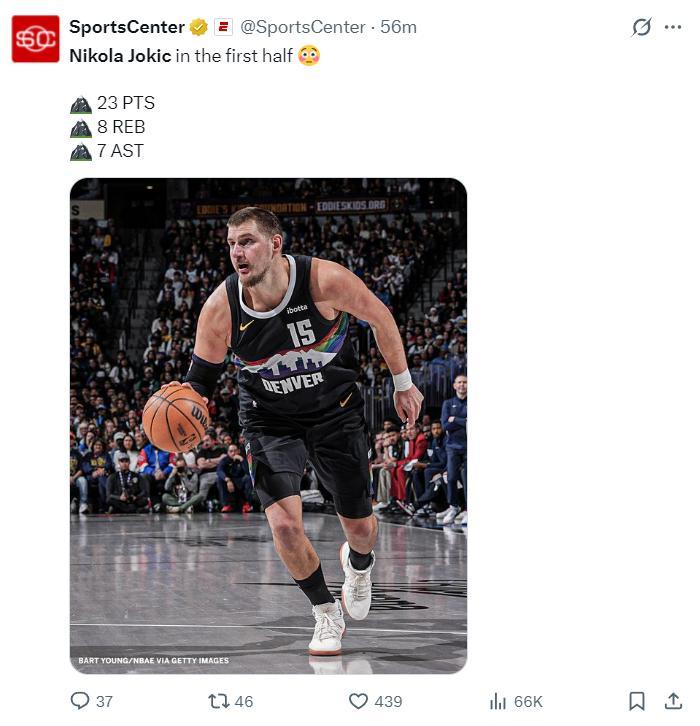Bookmark the Jokic post

click(637, 701)
